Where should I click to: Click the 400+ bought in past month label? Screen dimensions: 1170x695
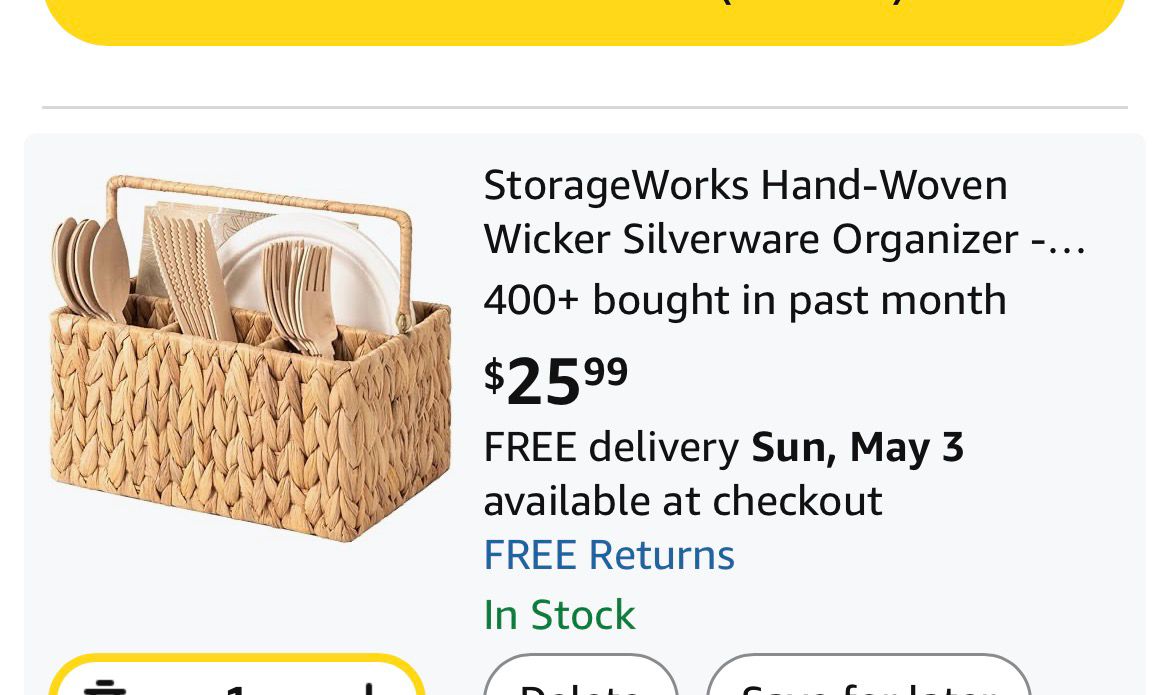tap(744, 300)
